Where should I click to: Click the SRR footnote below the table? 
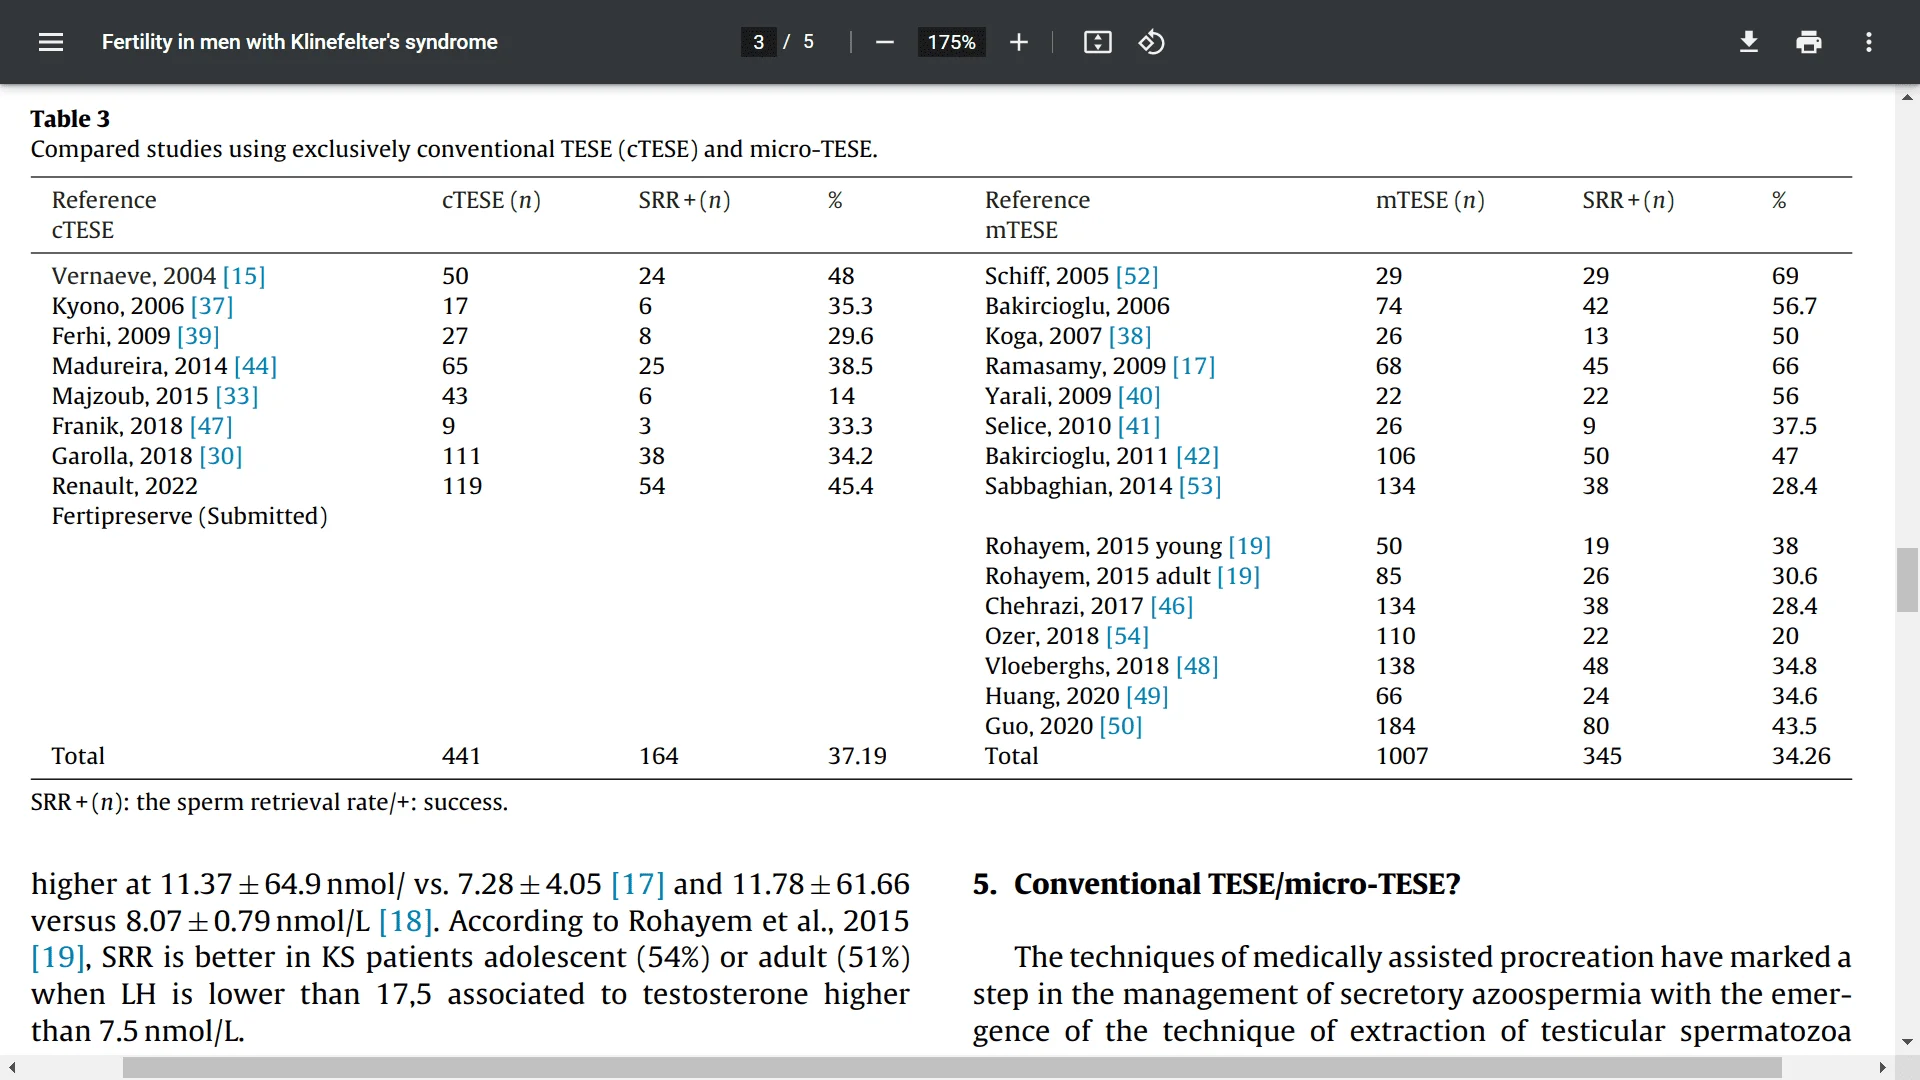pyautogui.click(x=269, y=802)
